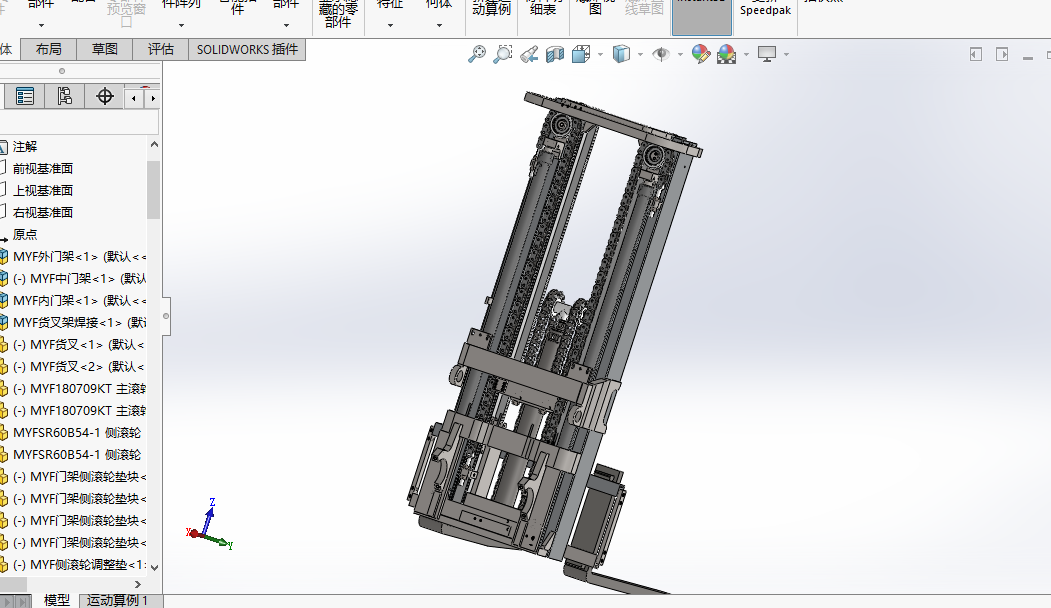Switch to the 草图 tab

(x=105, y=49)
